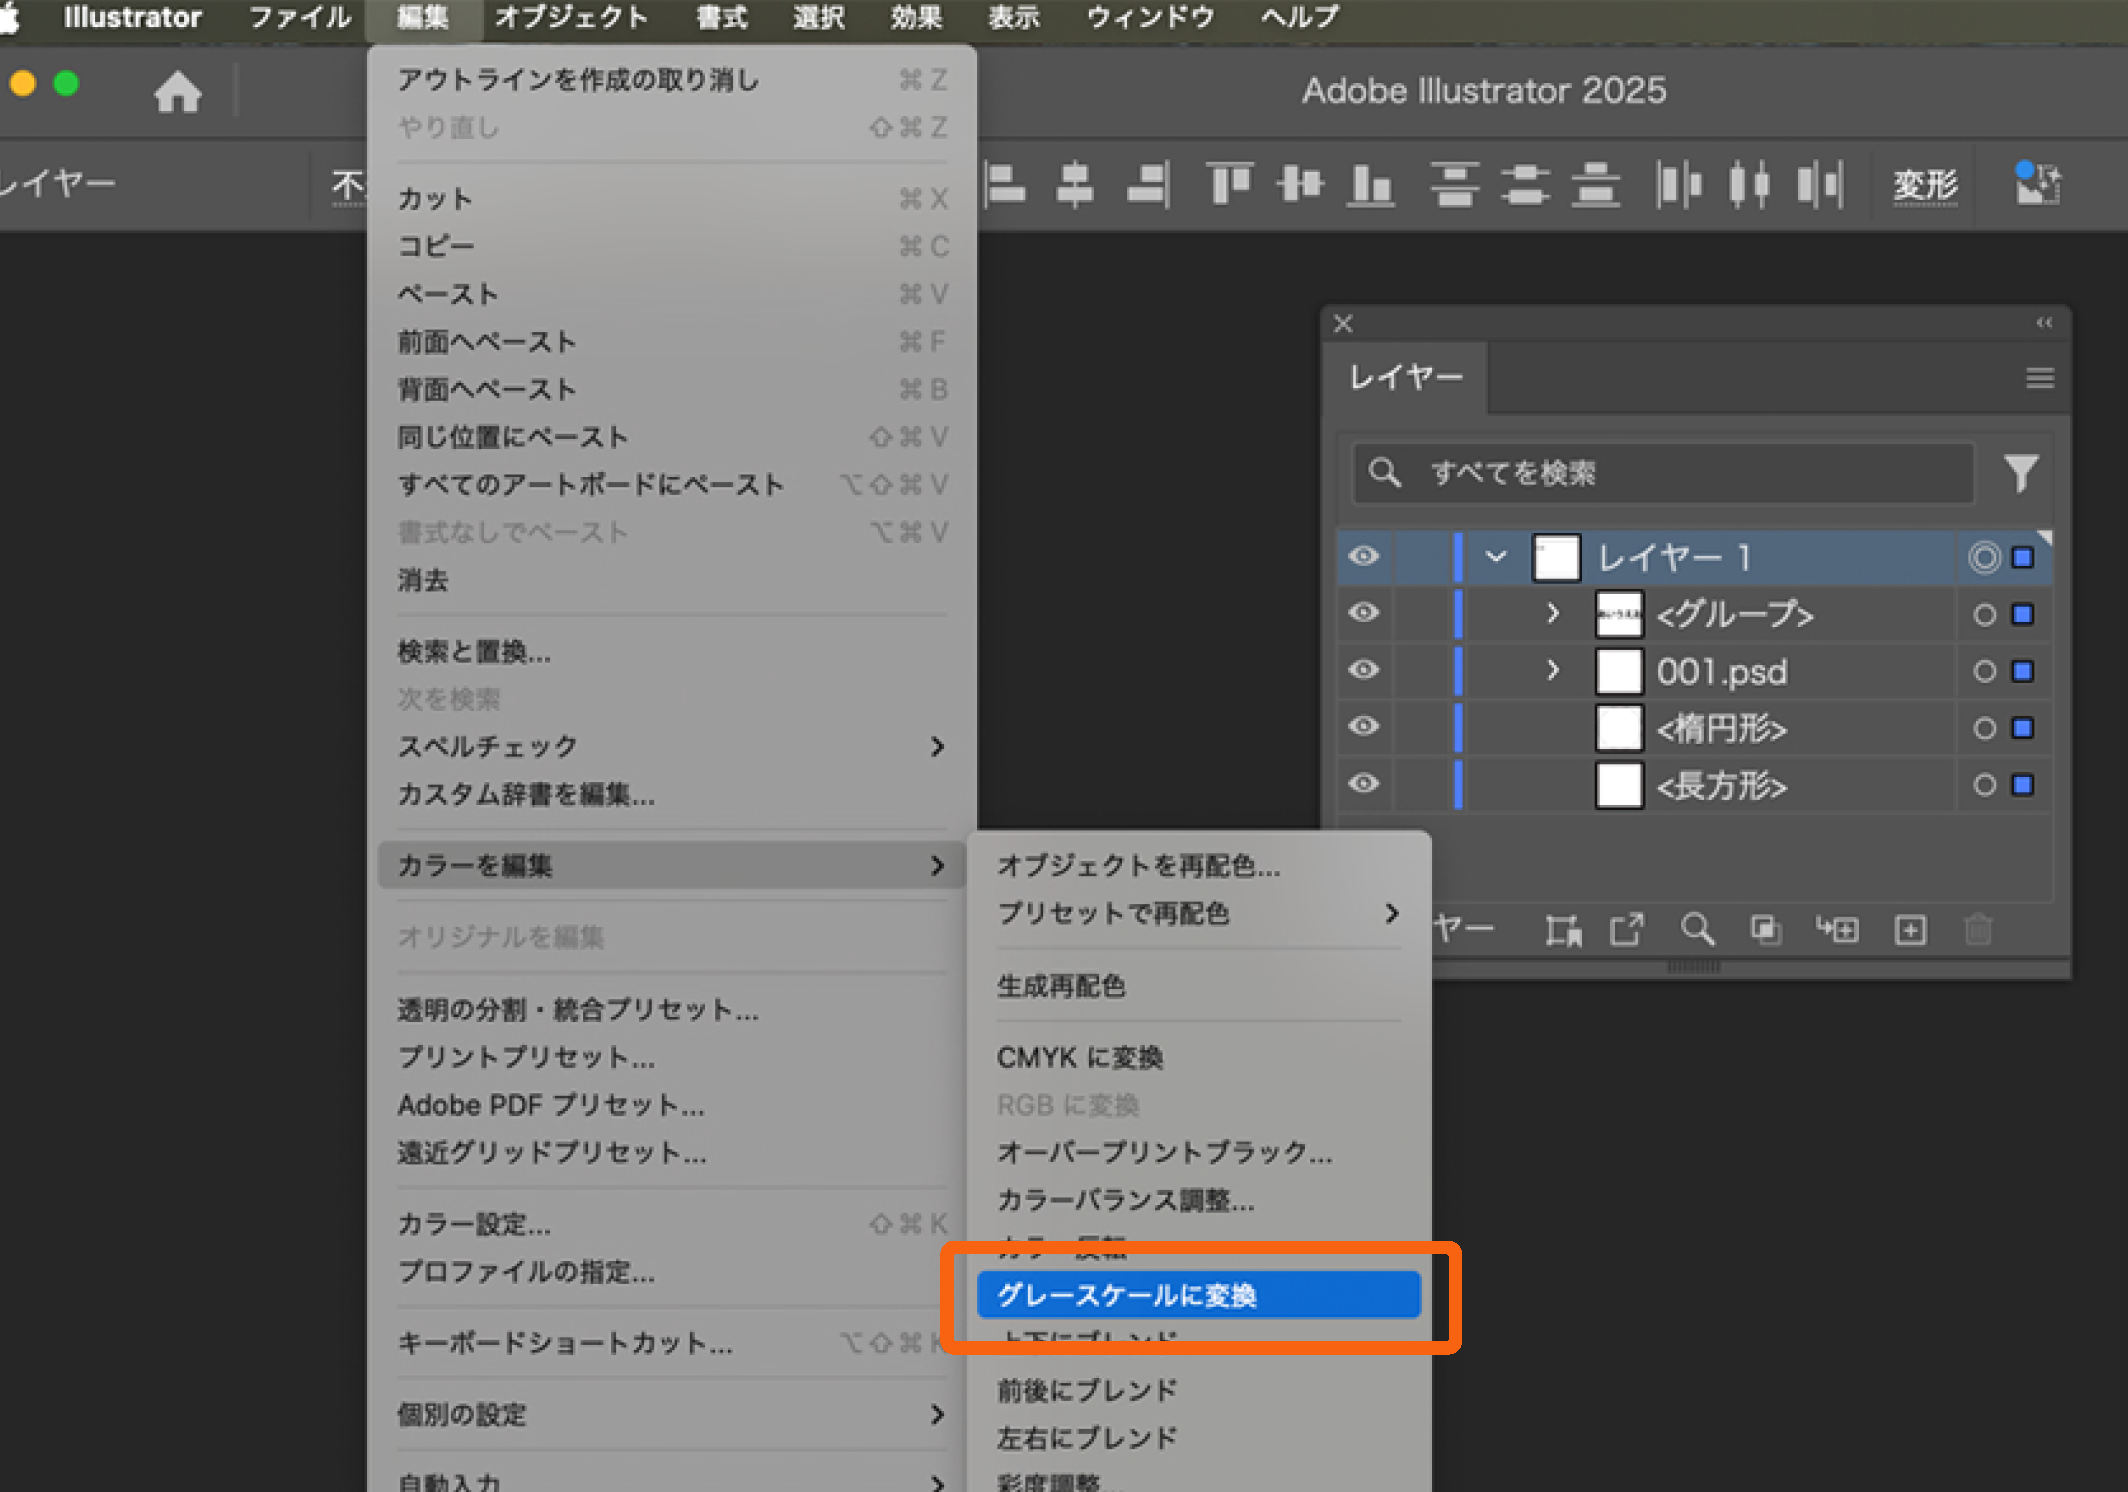
Task: Click the horizontal align center icon
Action: click(1075, 185)
